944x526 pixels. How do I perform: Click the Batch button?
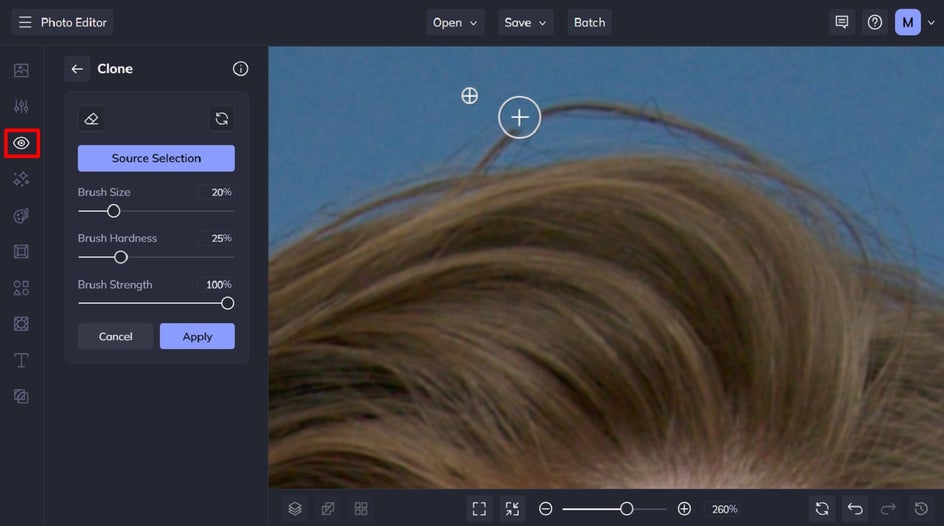tap(589, 22)
